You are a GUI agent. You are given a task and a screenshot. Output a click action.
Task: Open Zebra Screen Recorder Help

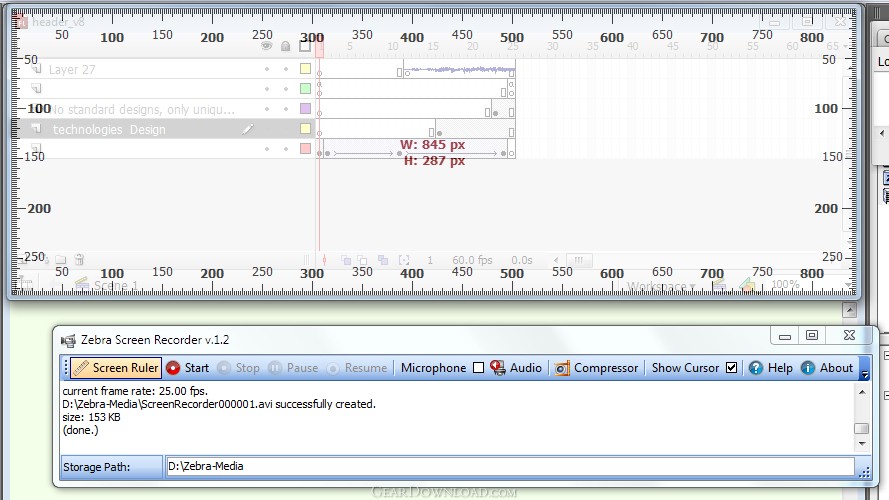tap(771, 368)
